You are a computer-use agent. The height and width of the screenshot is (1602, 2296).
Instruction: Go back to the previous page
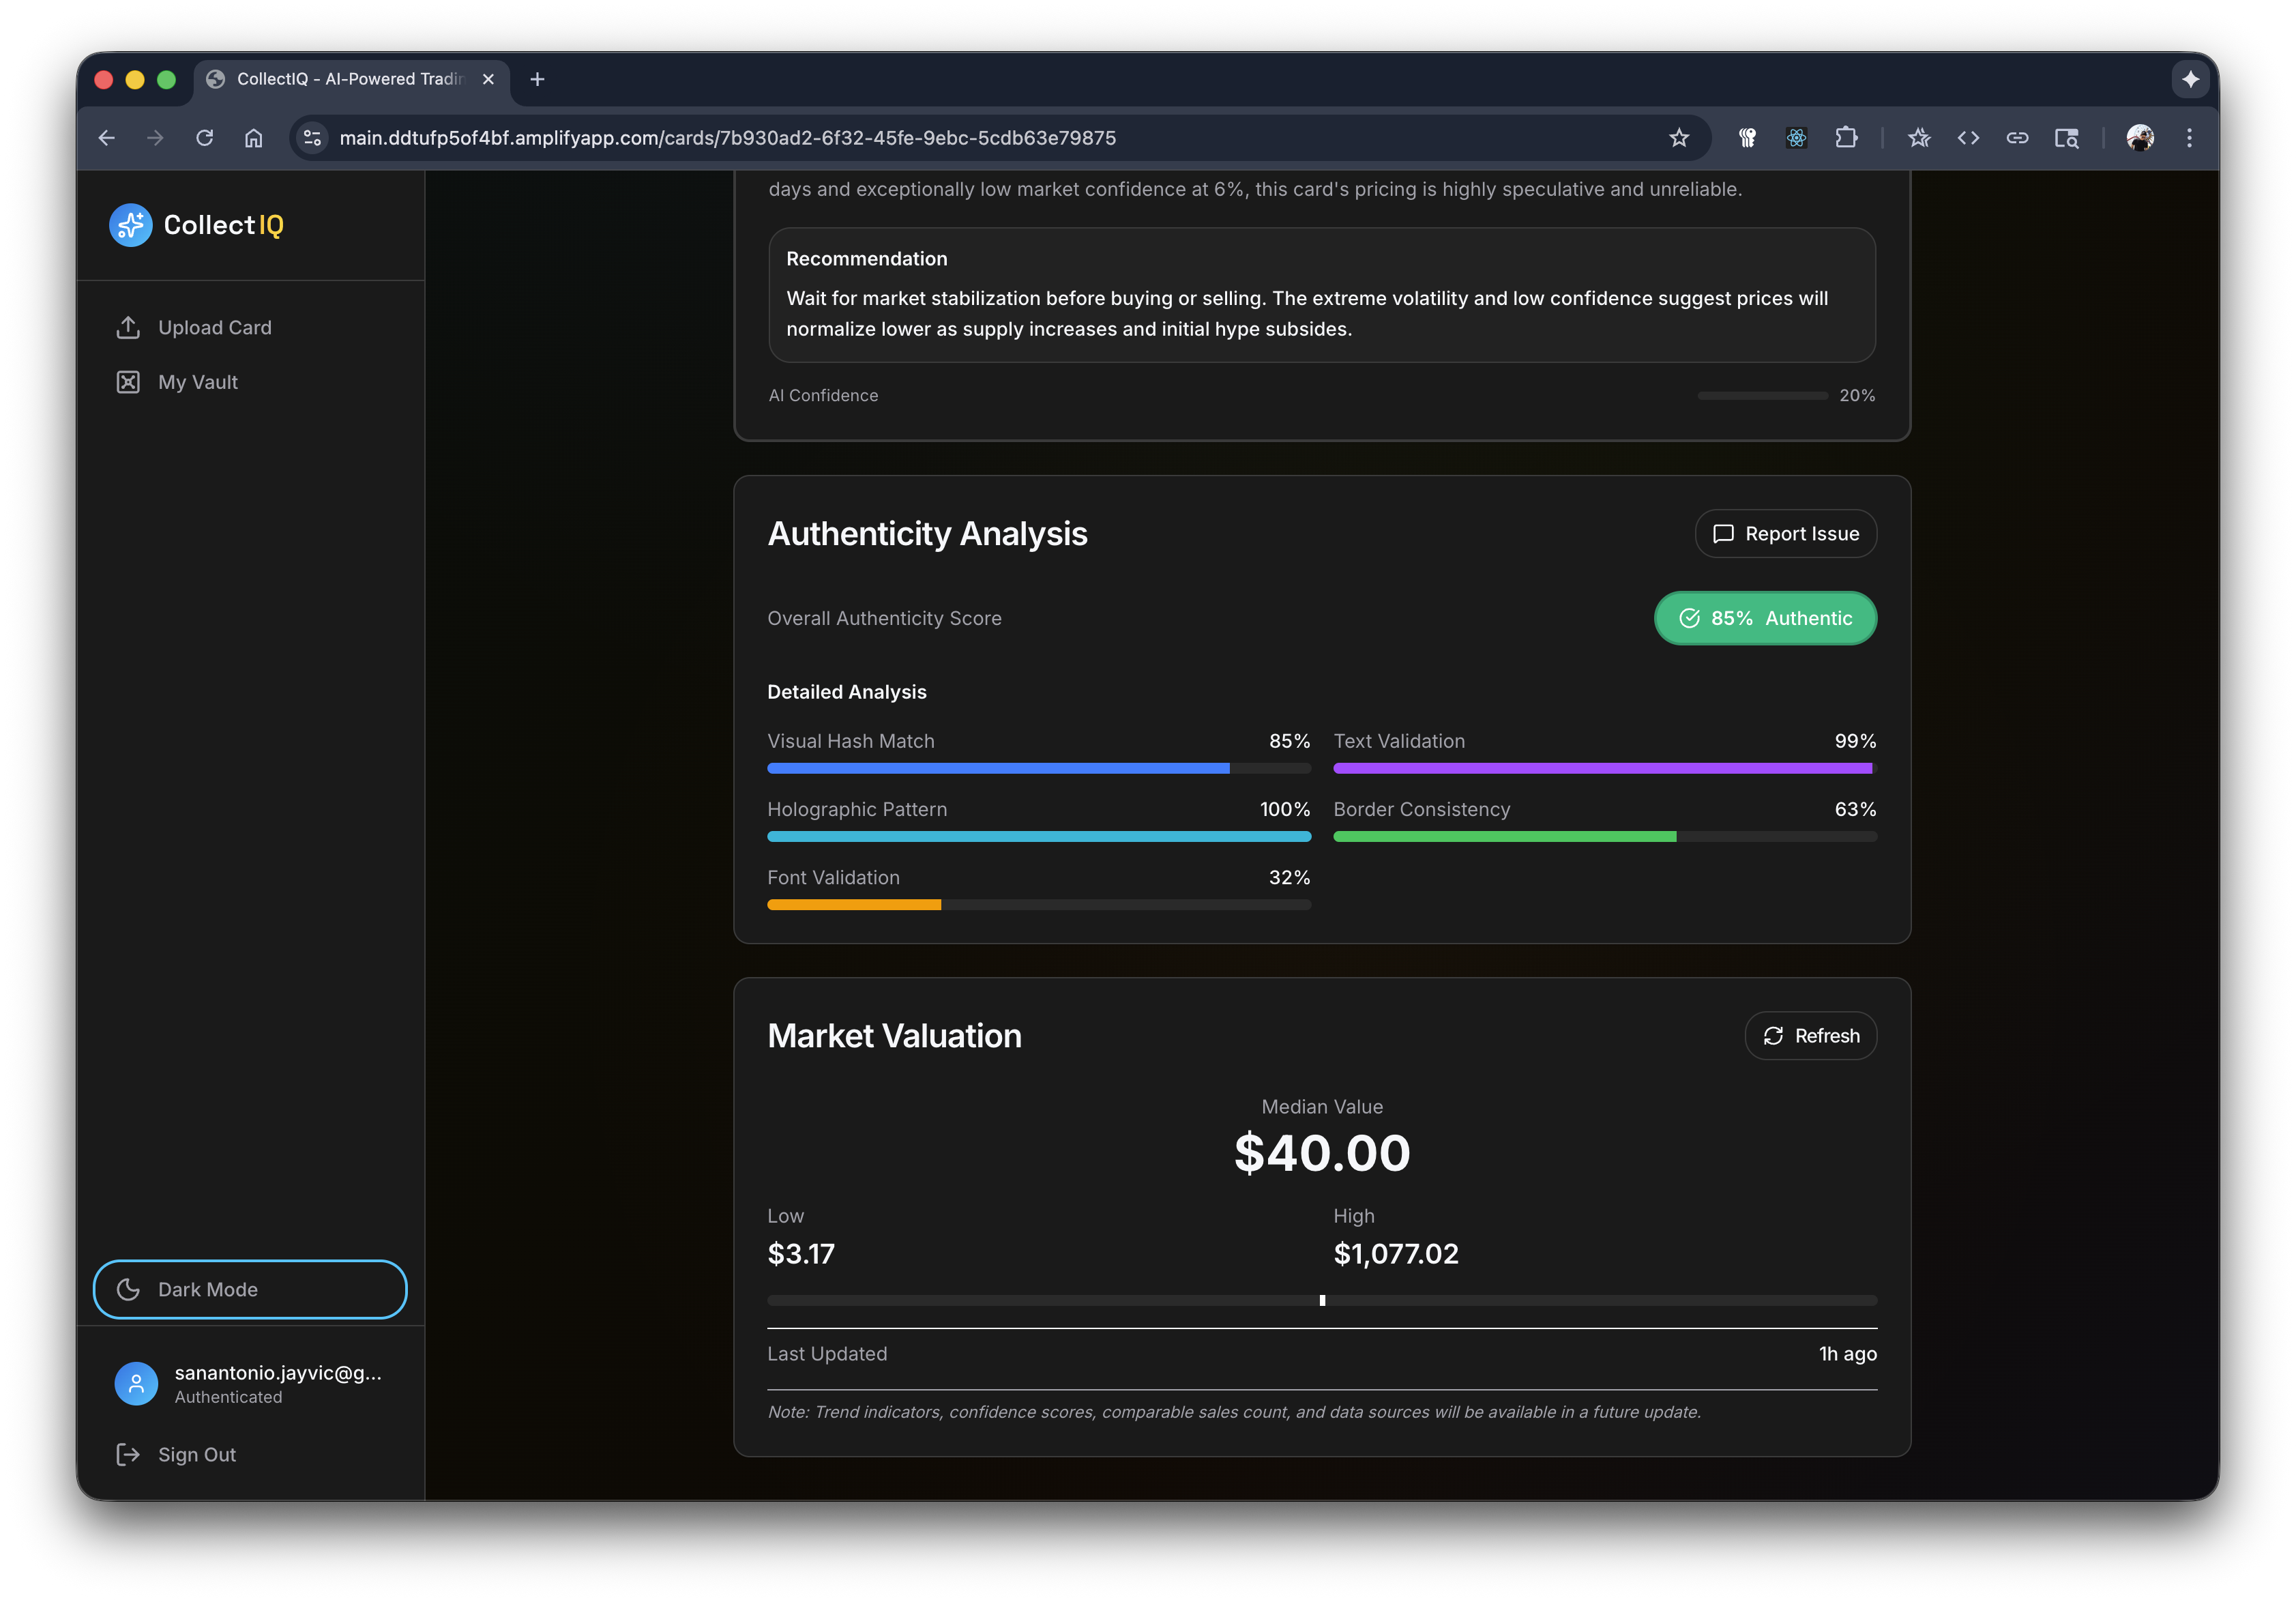[x=107, y=138]
